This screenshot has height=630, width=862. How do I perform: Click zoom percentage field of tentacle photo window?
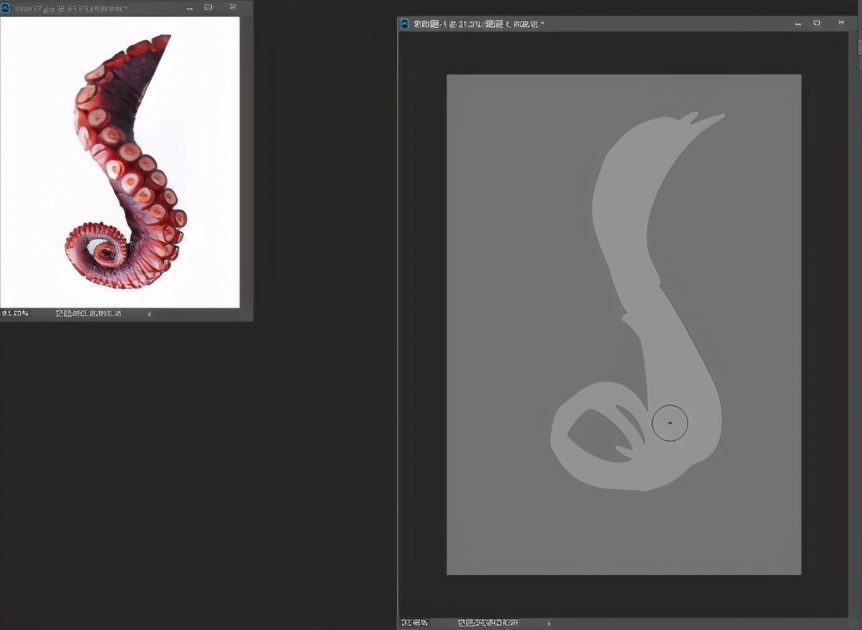14,314
